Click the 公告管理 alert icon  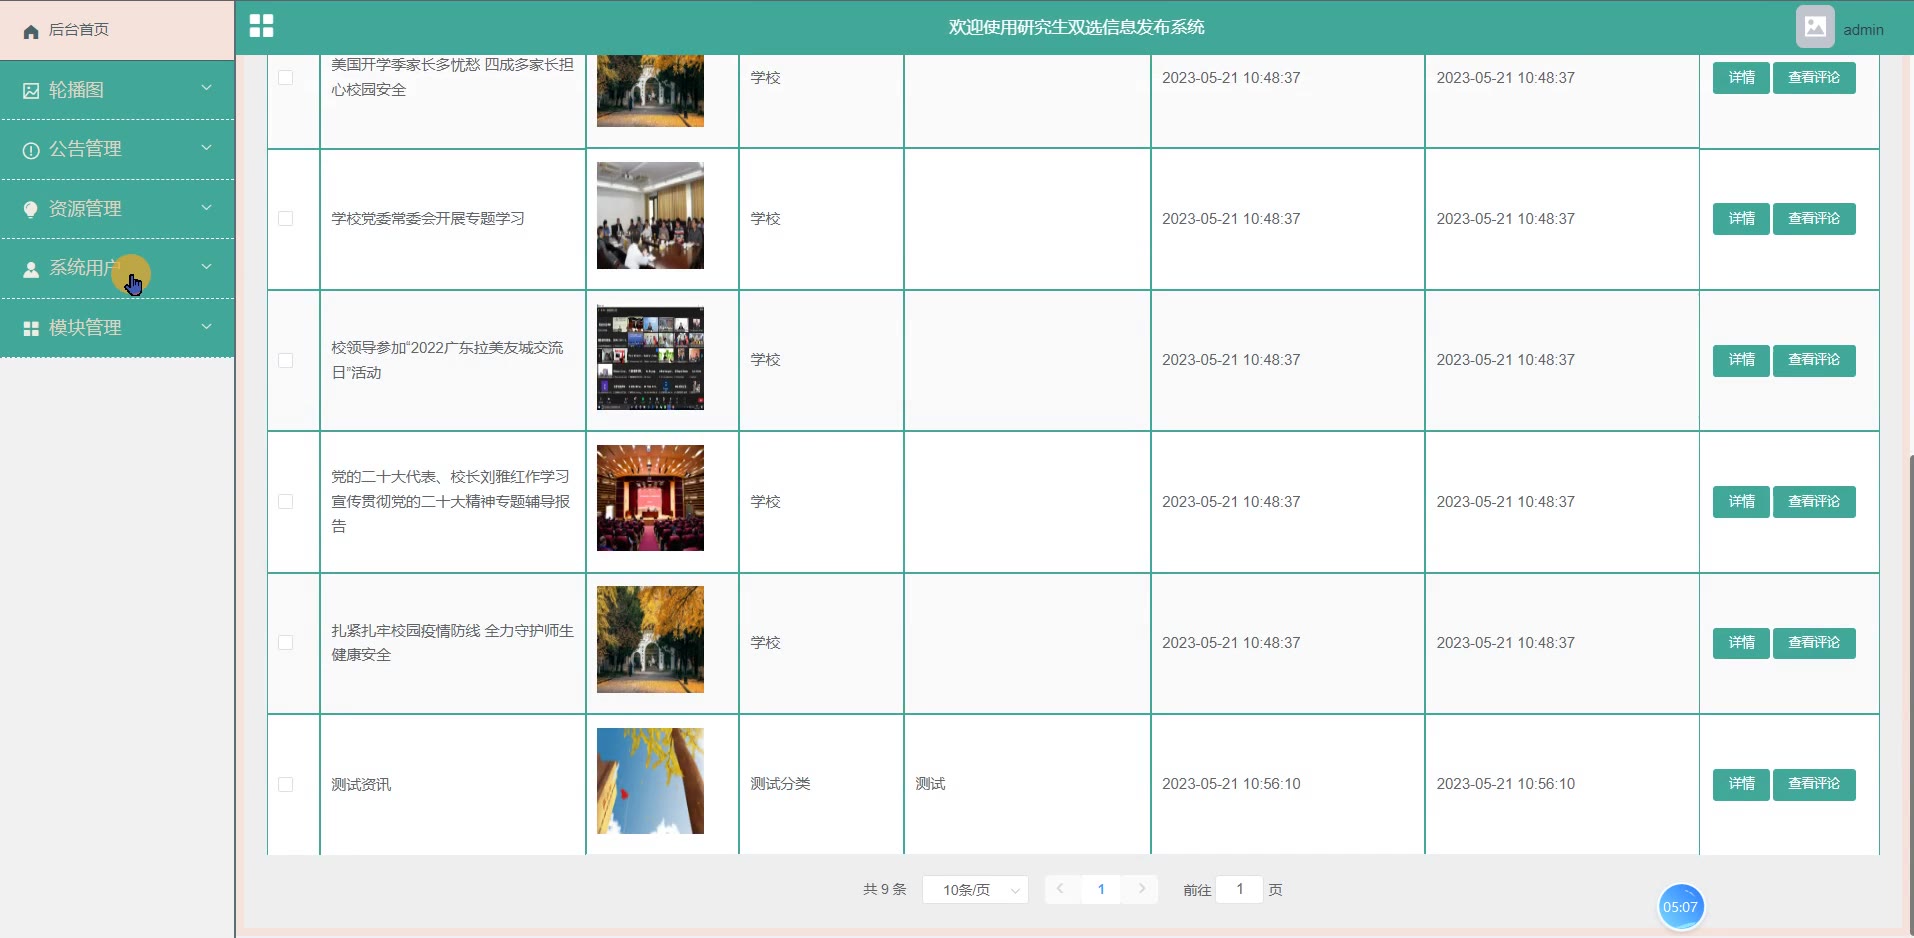[x=31, y=150]
